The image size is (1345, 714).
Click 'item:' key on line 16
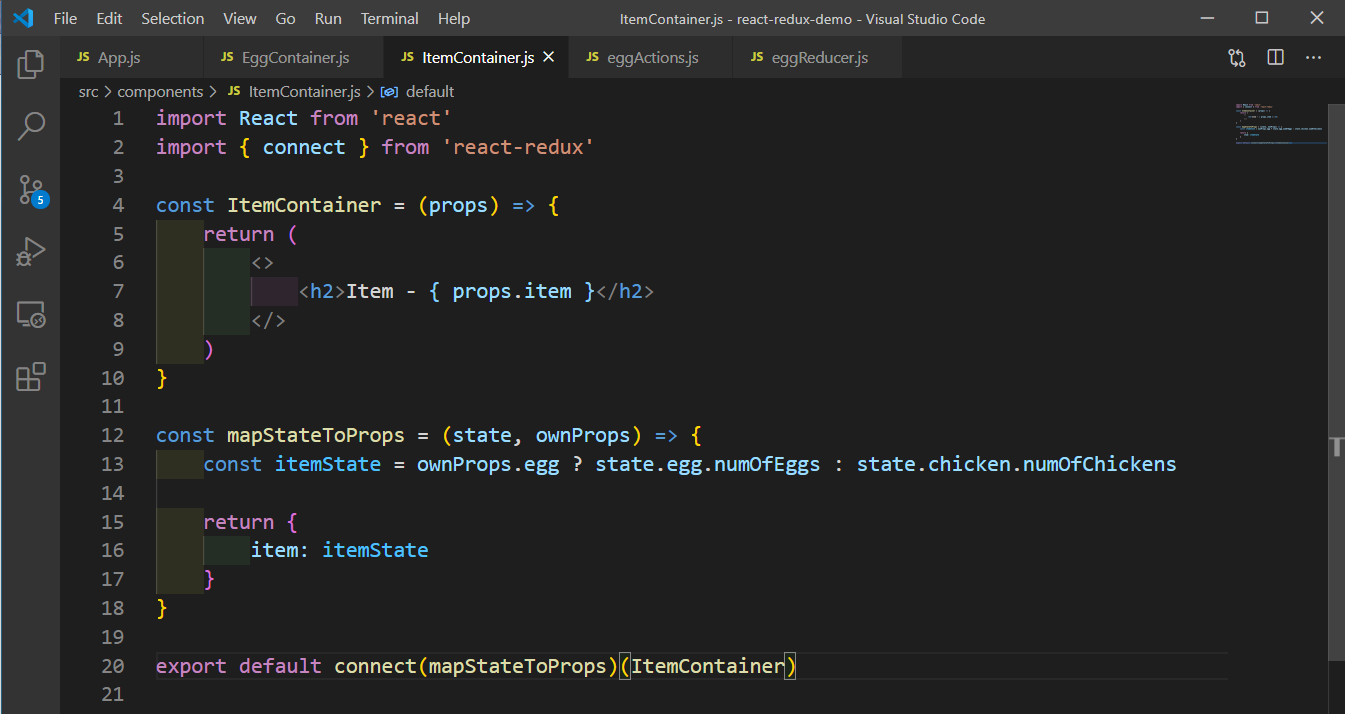pyautogui.click(x=280, y=550)
